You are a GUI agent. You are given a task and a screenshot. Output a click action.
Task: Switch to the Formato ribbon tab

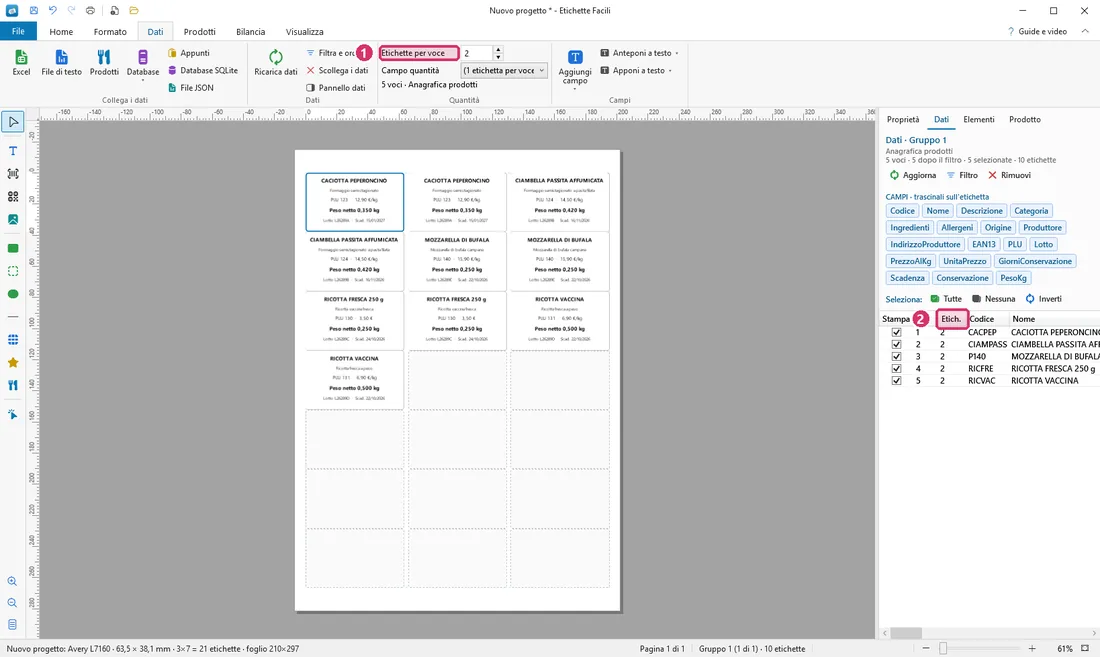110,32
